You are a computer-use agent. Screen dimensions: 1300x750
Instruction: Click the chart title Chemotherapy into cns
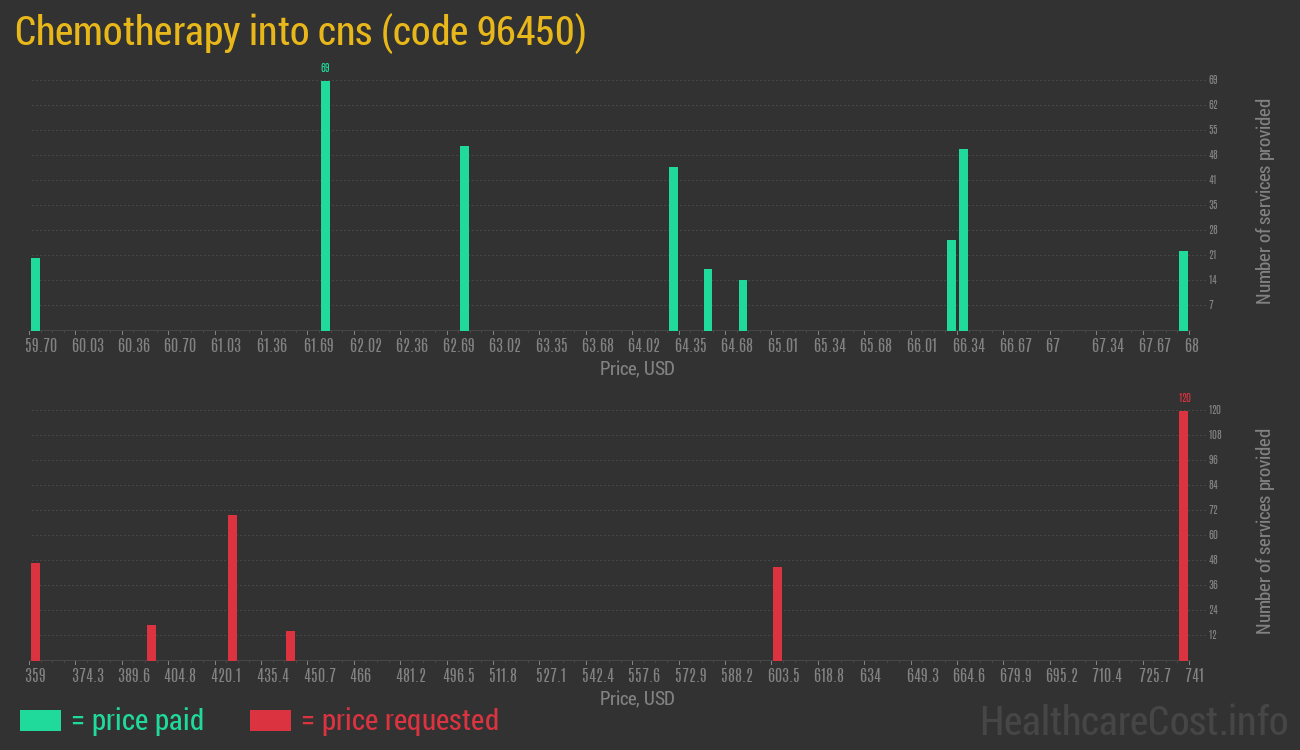point(300,32)
